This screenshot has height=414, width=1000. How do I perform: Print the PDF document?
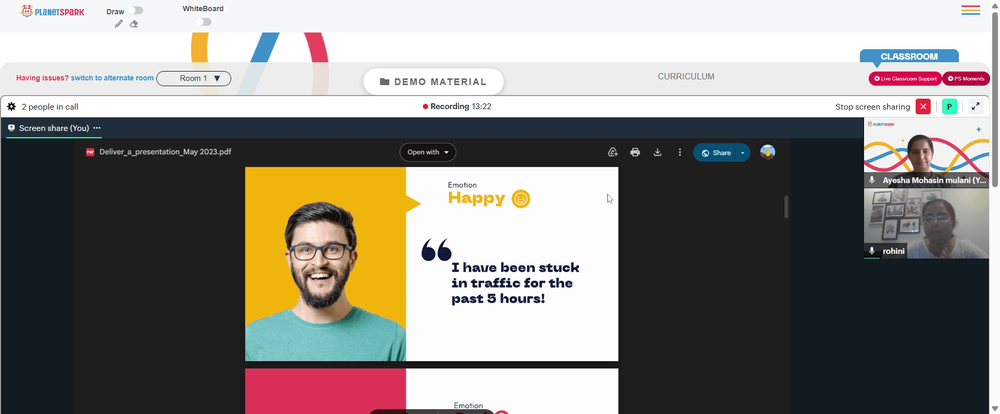(x=635, y=152)
